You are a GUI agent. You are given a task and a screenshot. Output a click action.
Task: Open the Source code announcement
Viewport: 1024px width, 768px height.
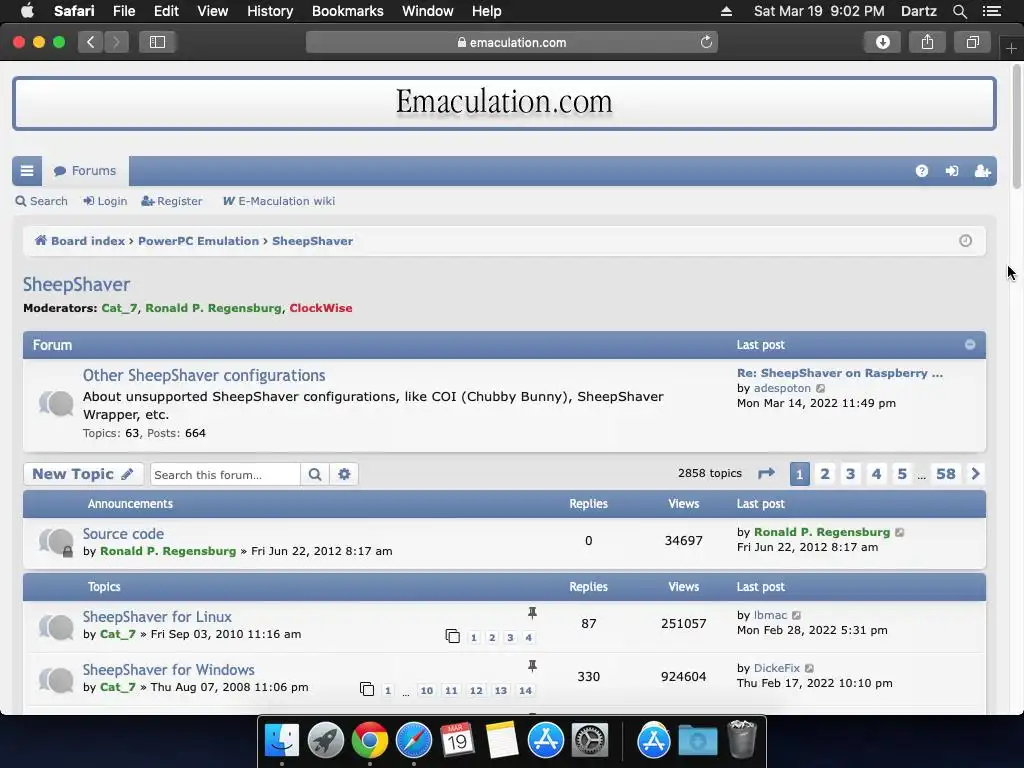click(x=123, y=534)
